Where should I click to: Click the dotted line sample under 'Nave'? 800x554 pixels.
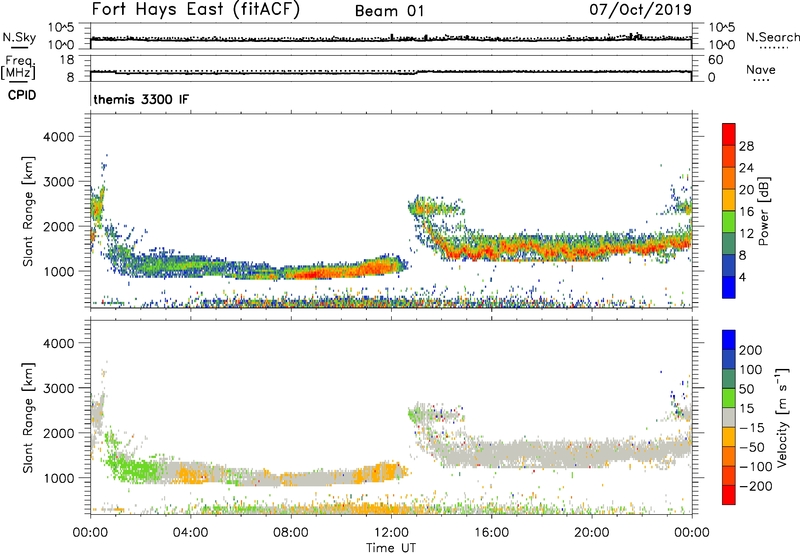point(762,80)
